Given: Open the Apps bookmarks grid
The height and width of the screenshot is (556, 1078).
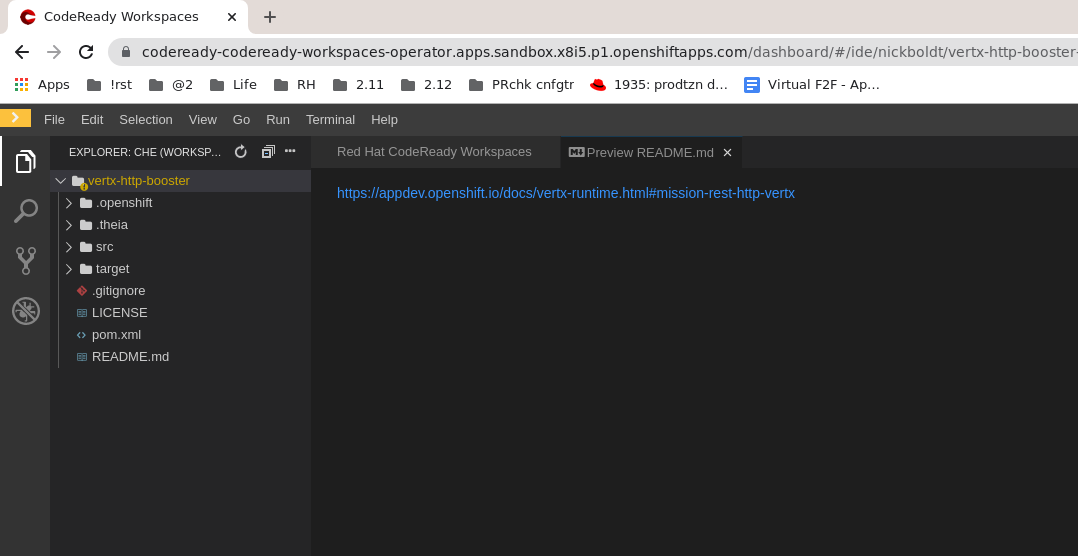Looking at the screenshot, I should [x=42, y=85].
